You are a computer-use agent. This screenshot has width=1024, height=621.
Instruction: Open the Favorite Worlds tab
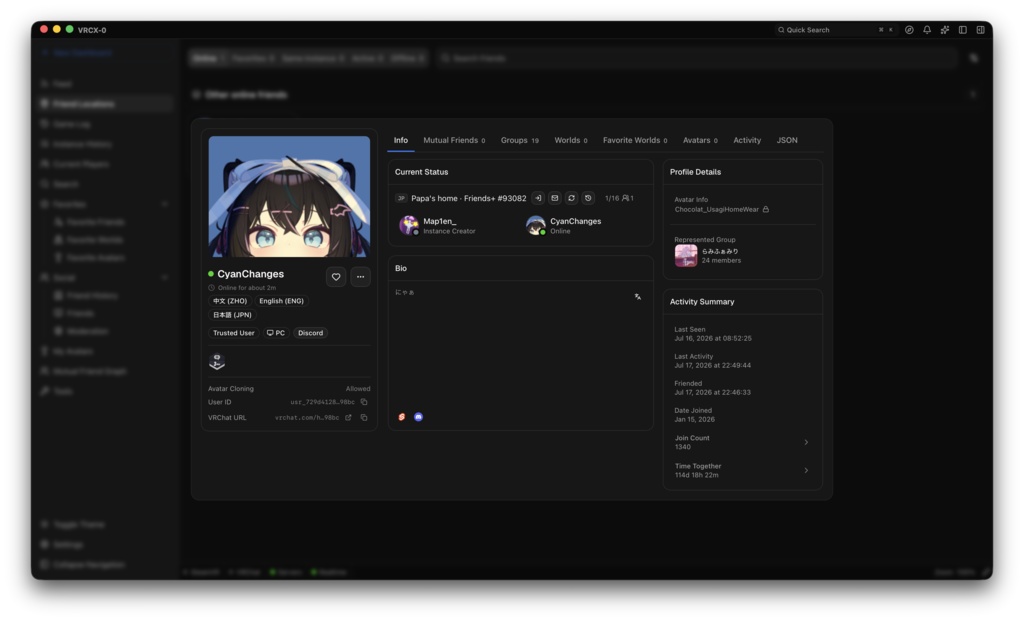(635, 140)
